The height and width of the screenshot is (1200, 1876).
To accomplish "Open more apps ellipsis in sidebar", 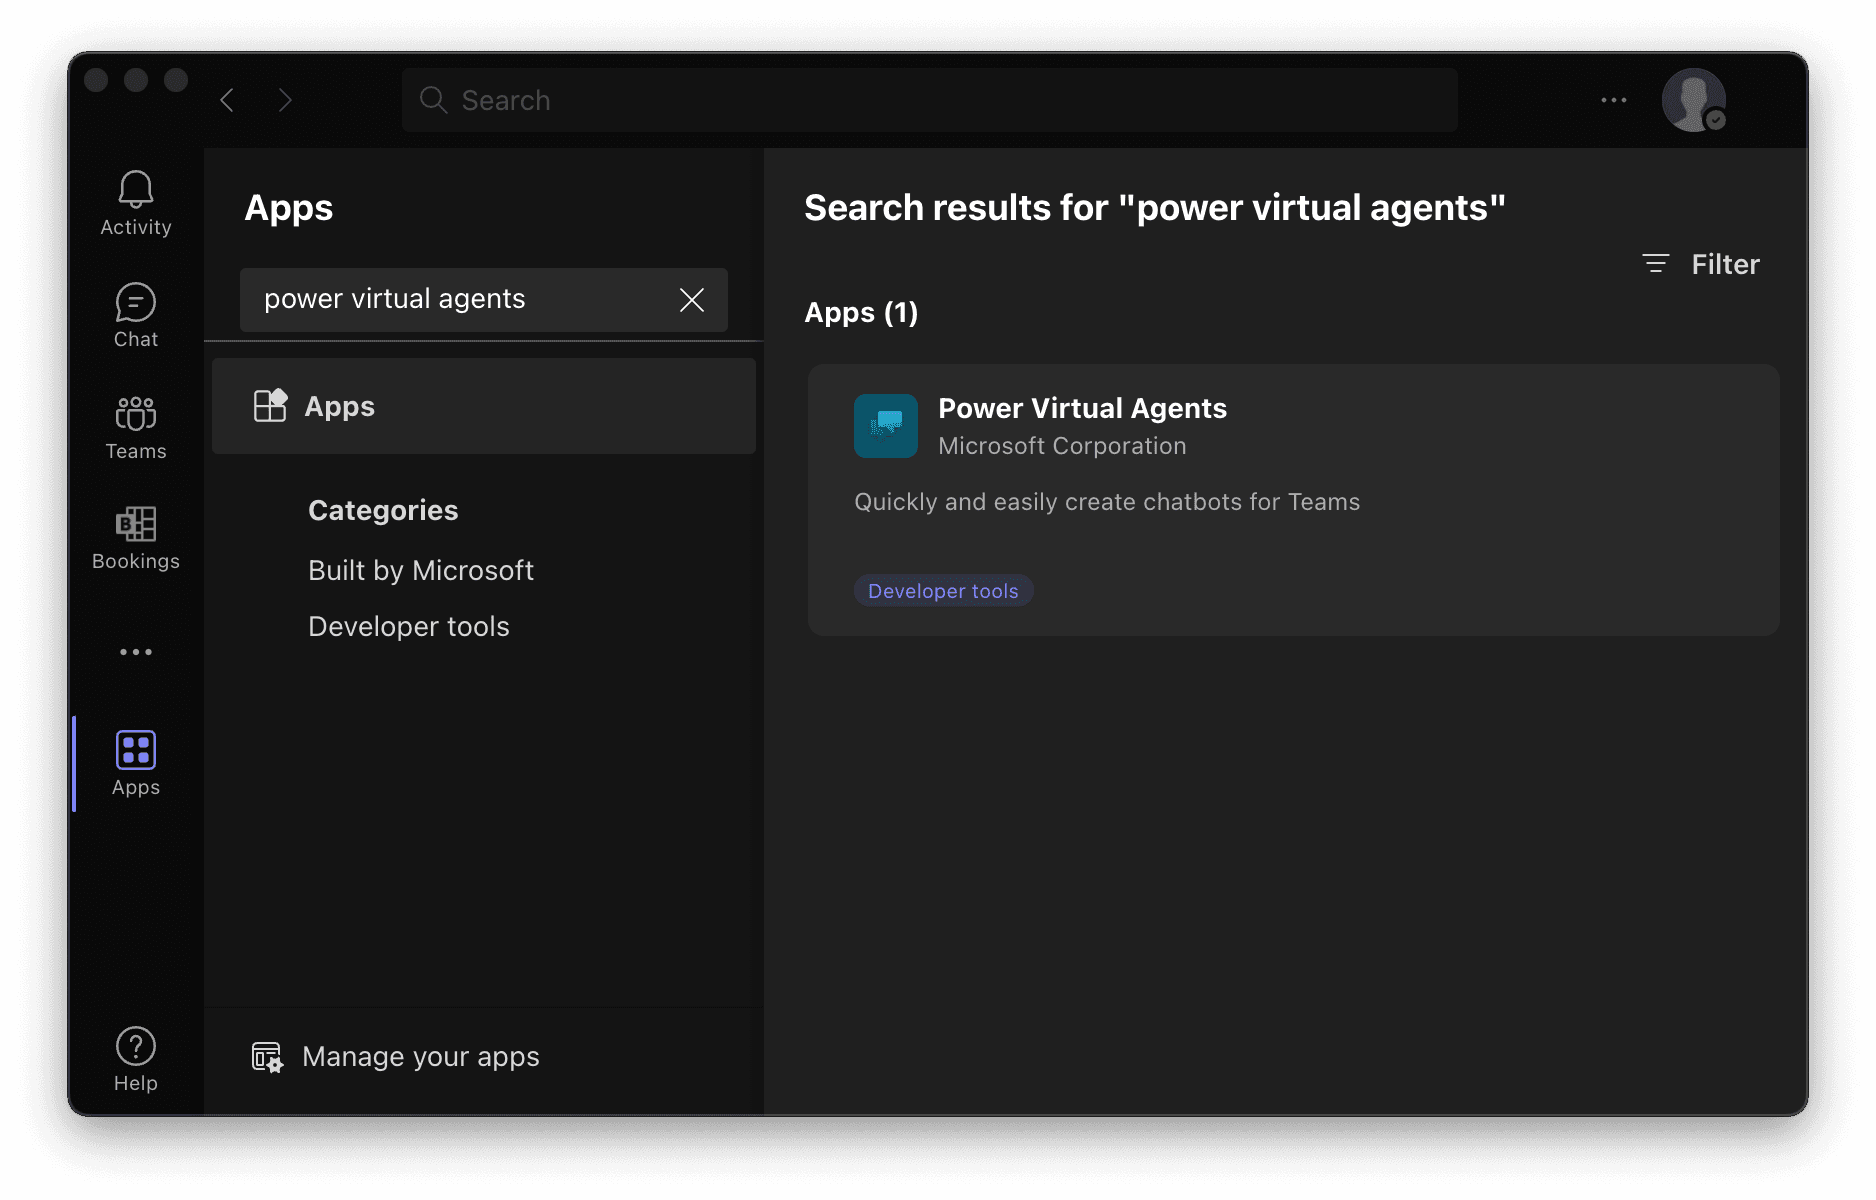I will (136, 652).
